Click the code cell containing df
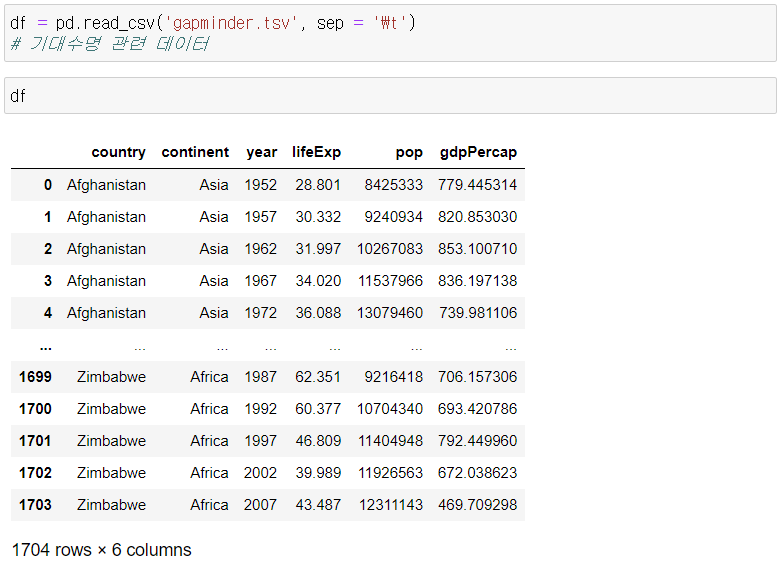This screenshot has width=781, height=564. [390, 96]
